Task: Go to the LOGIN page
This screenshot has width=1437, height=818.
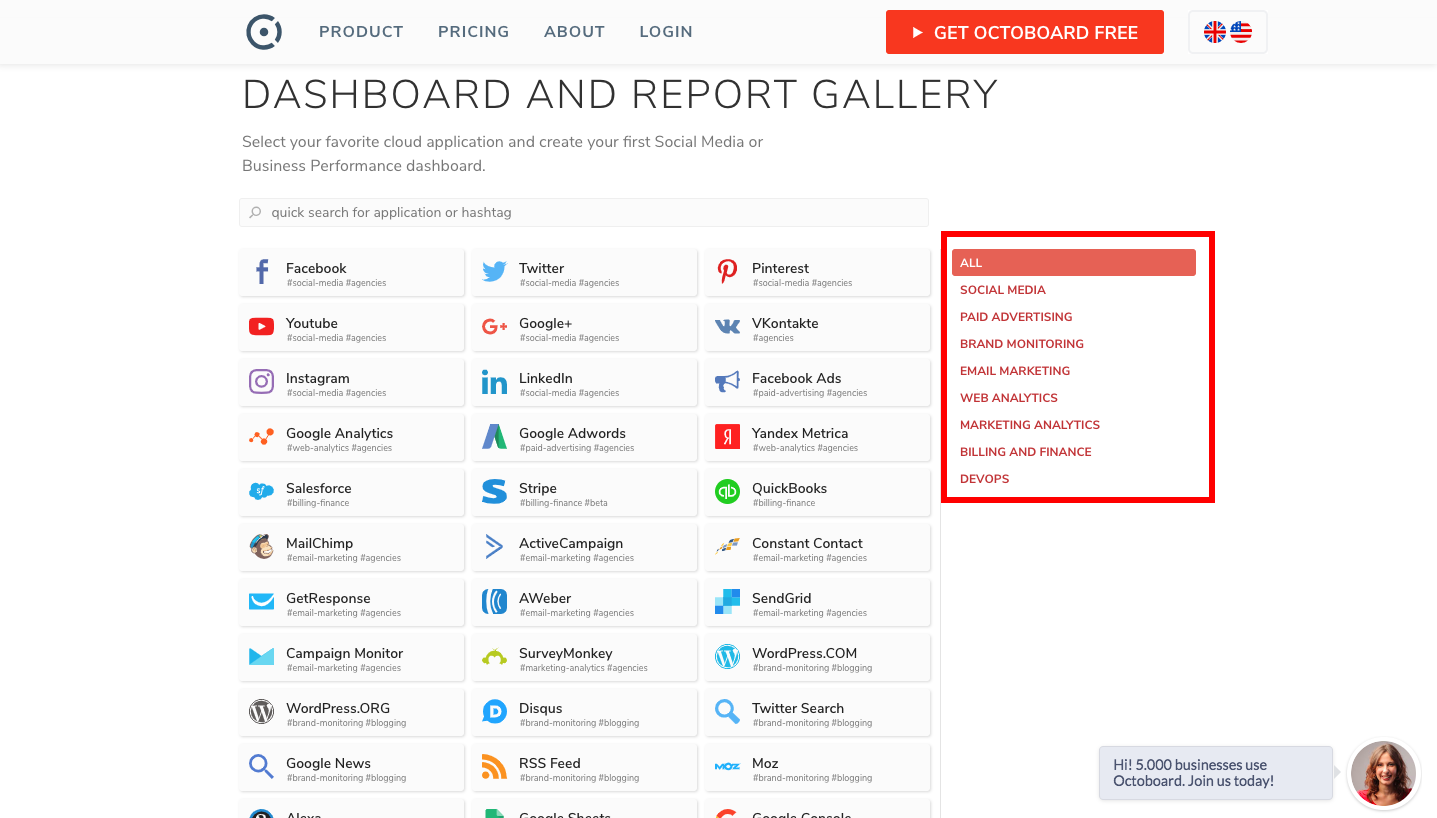Action: click(666, 32)
